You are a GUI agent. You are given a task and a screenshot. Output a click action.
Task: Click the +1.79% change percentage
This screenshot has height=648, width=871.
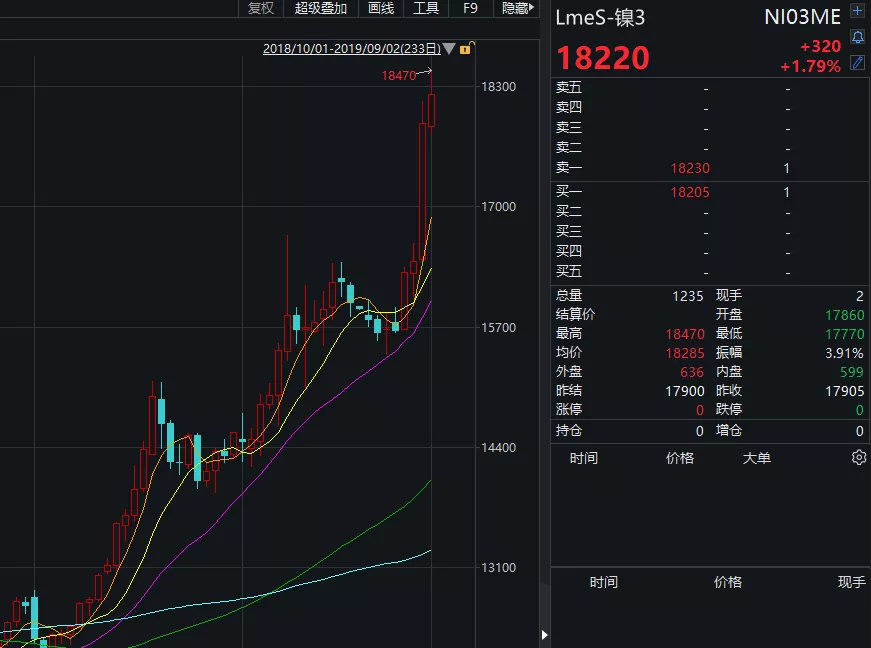(810, 67)
